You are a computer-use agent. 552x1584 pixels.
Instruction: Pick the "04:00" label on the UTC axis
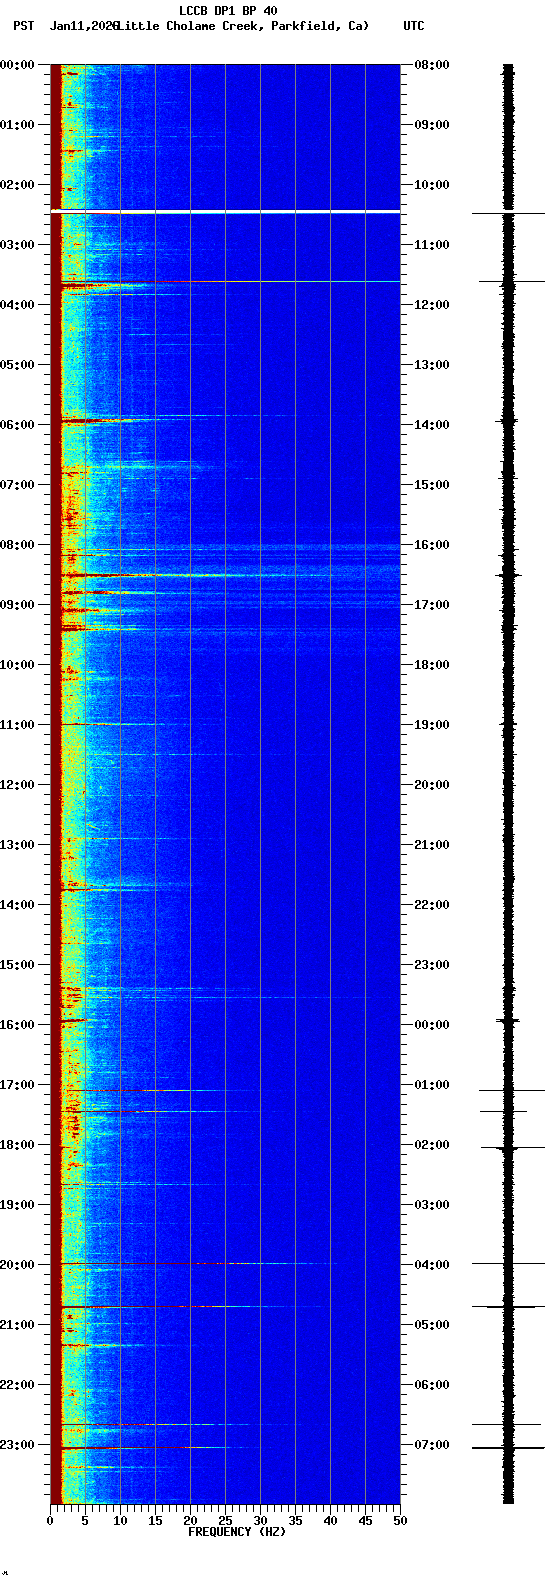(x=432, y=1265)
